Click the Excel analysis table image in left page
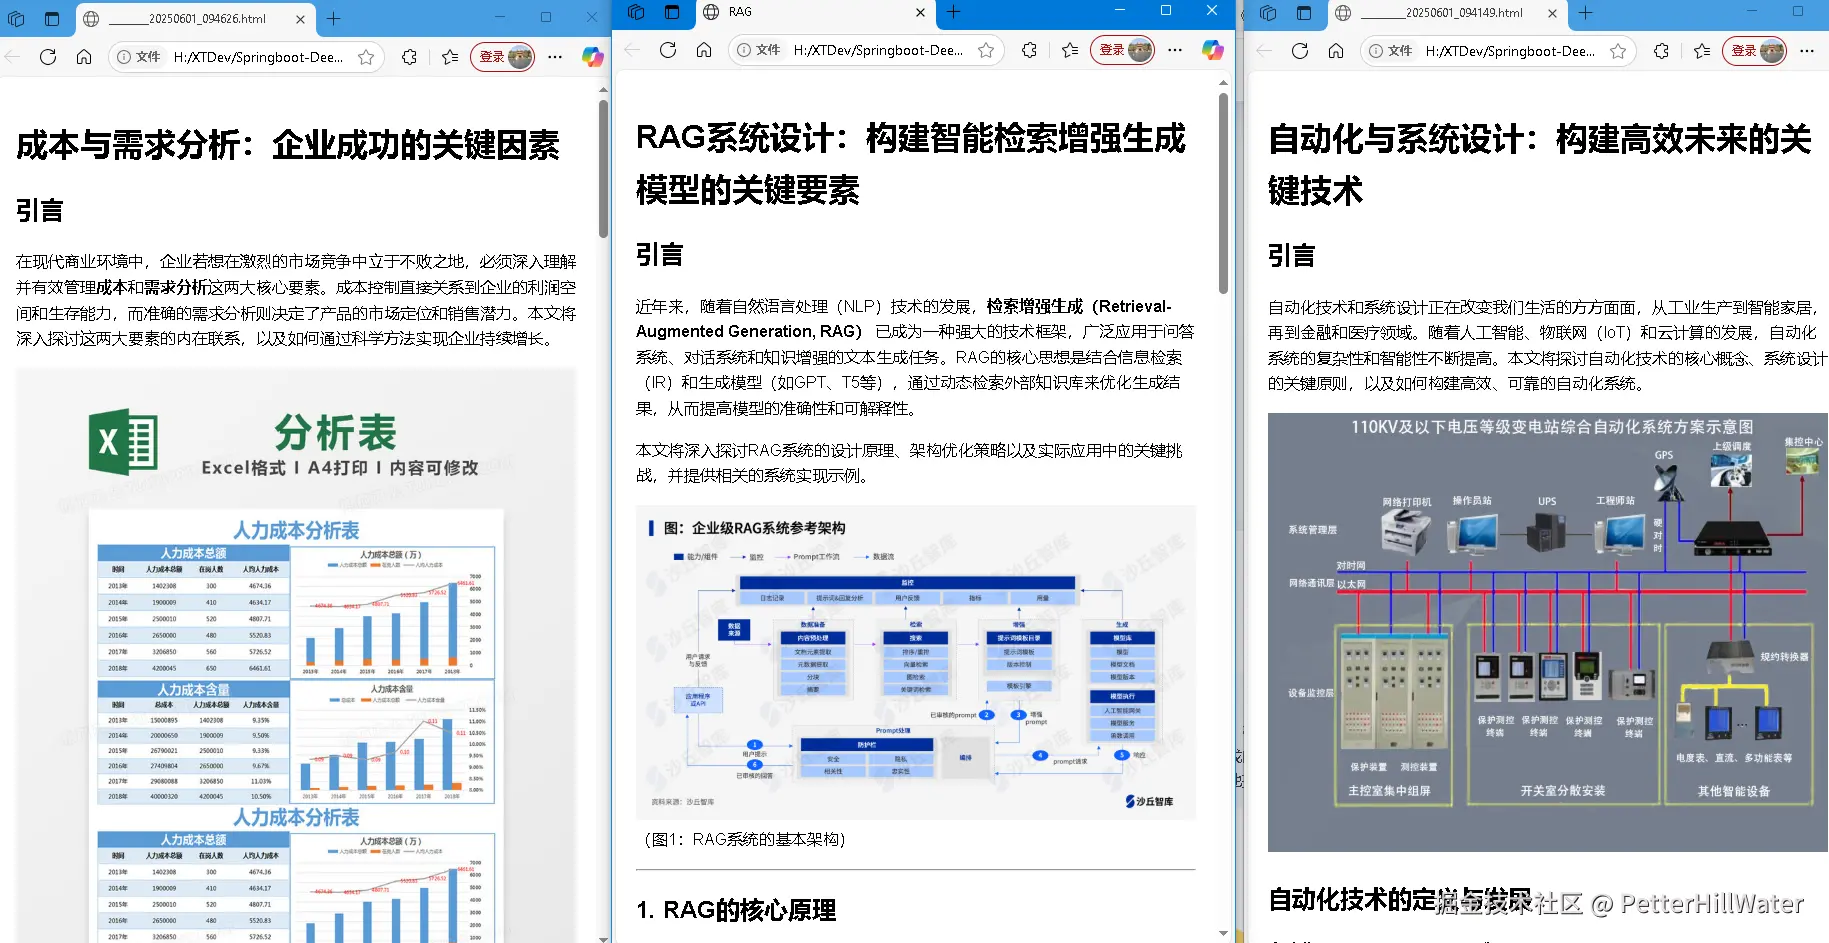 [296, 655]
